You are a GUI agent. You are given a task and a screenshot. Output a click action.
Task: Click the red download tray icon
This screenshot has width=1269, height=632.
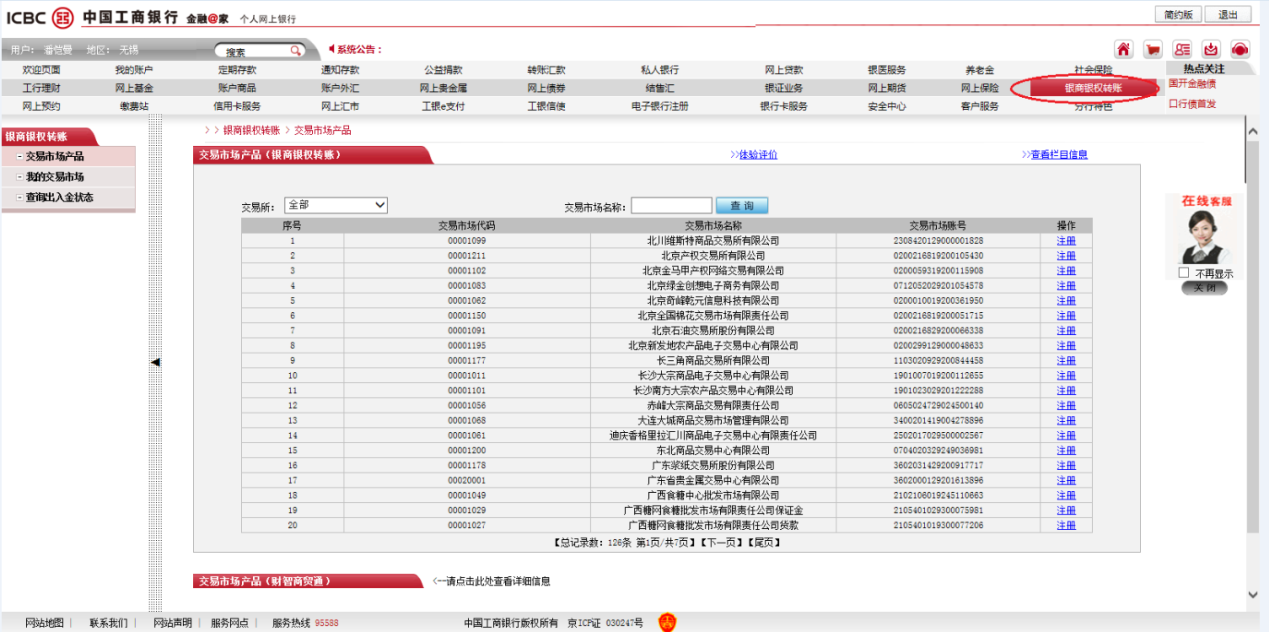(x=1211, y=49)
